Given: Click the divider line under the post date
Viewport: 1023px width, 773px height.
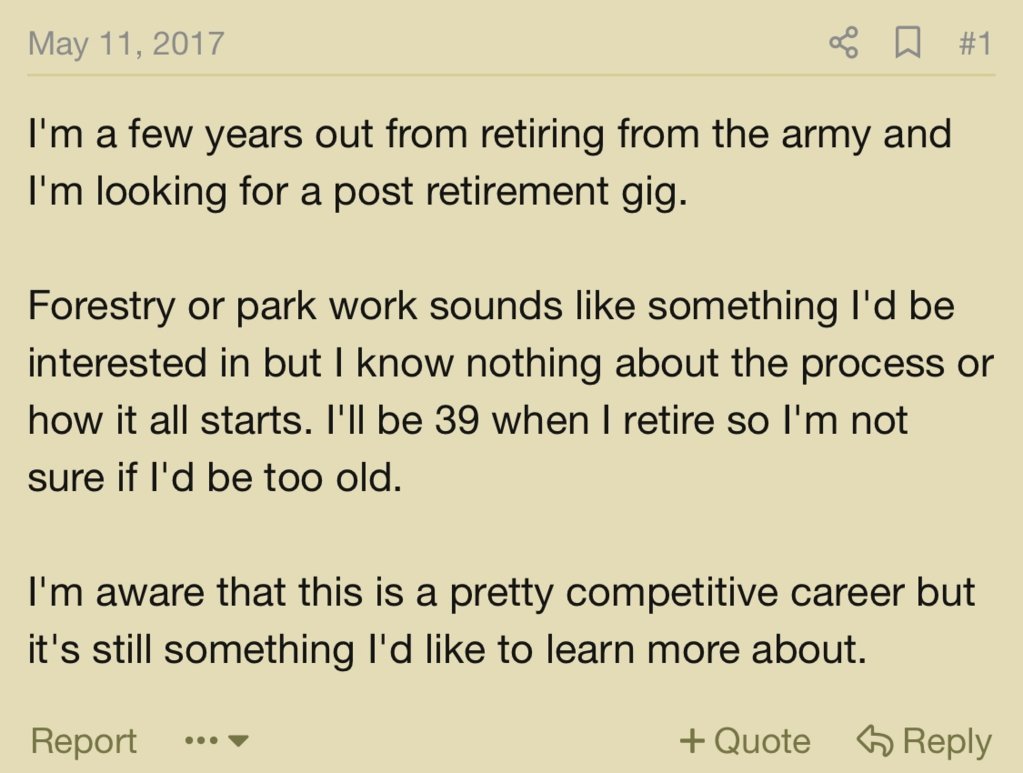Looking at the screenshot, I should coord(512,75).
